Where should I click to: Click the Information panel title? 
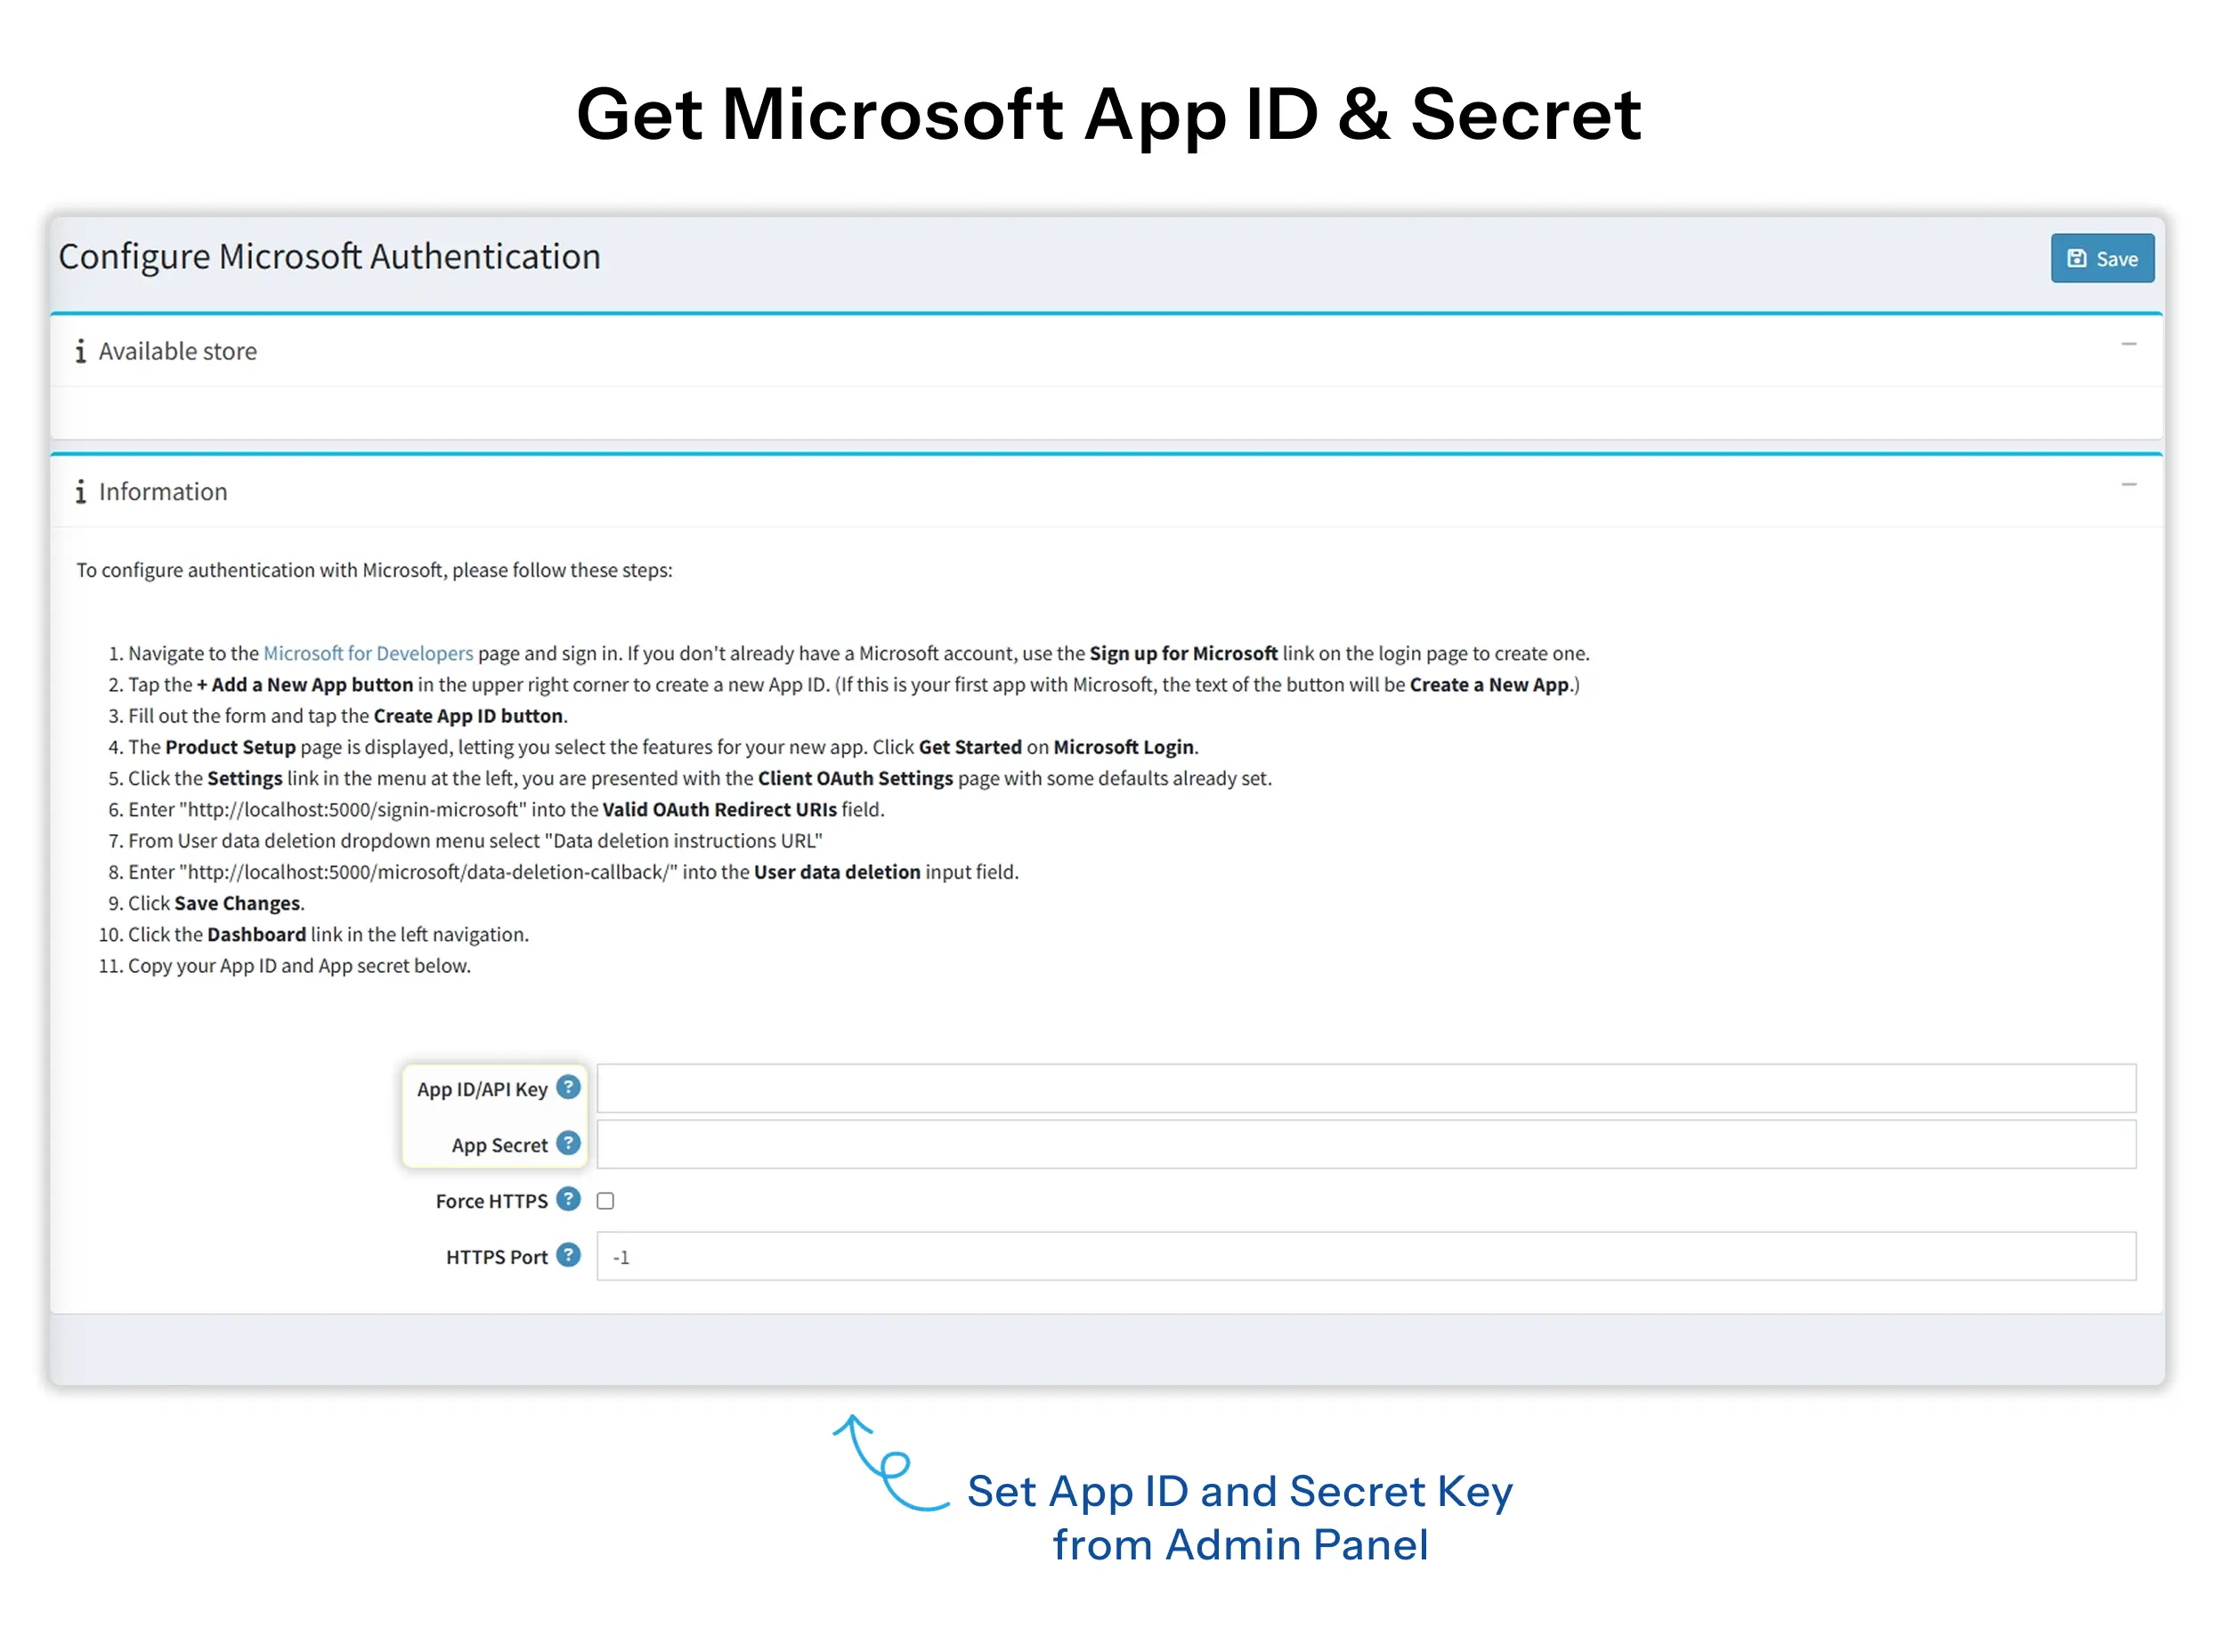[x=163, y=492]
